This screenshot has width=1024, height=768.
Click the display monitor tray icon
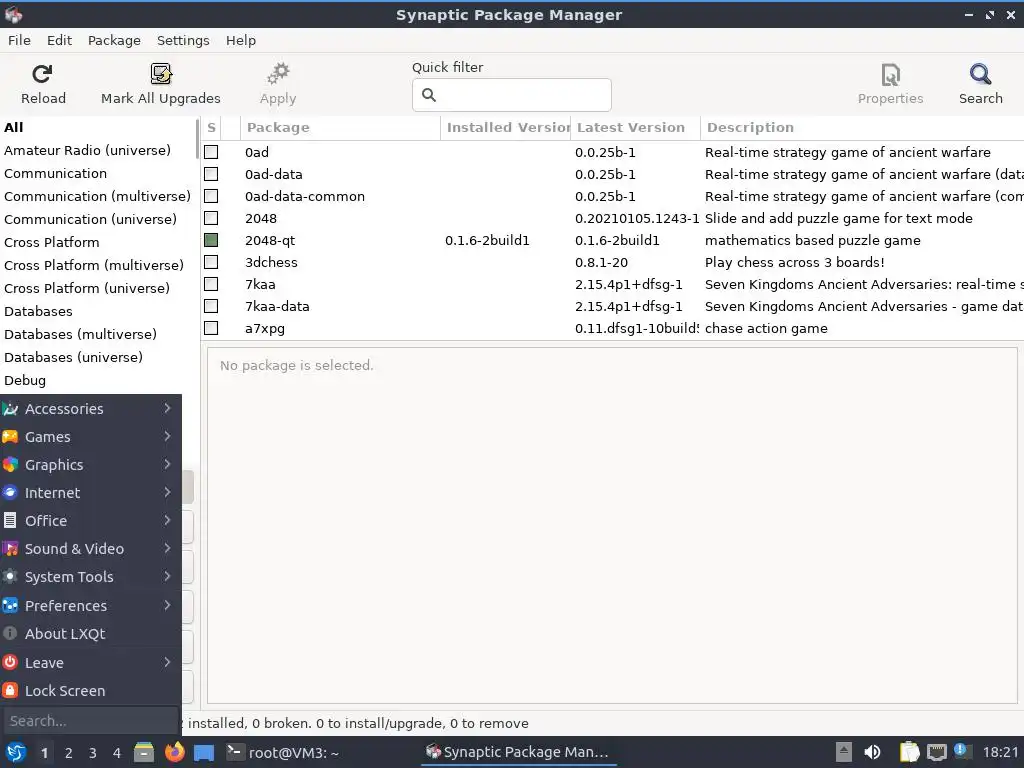coord(936,752)
